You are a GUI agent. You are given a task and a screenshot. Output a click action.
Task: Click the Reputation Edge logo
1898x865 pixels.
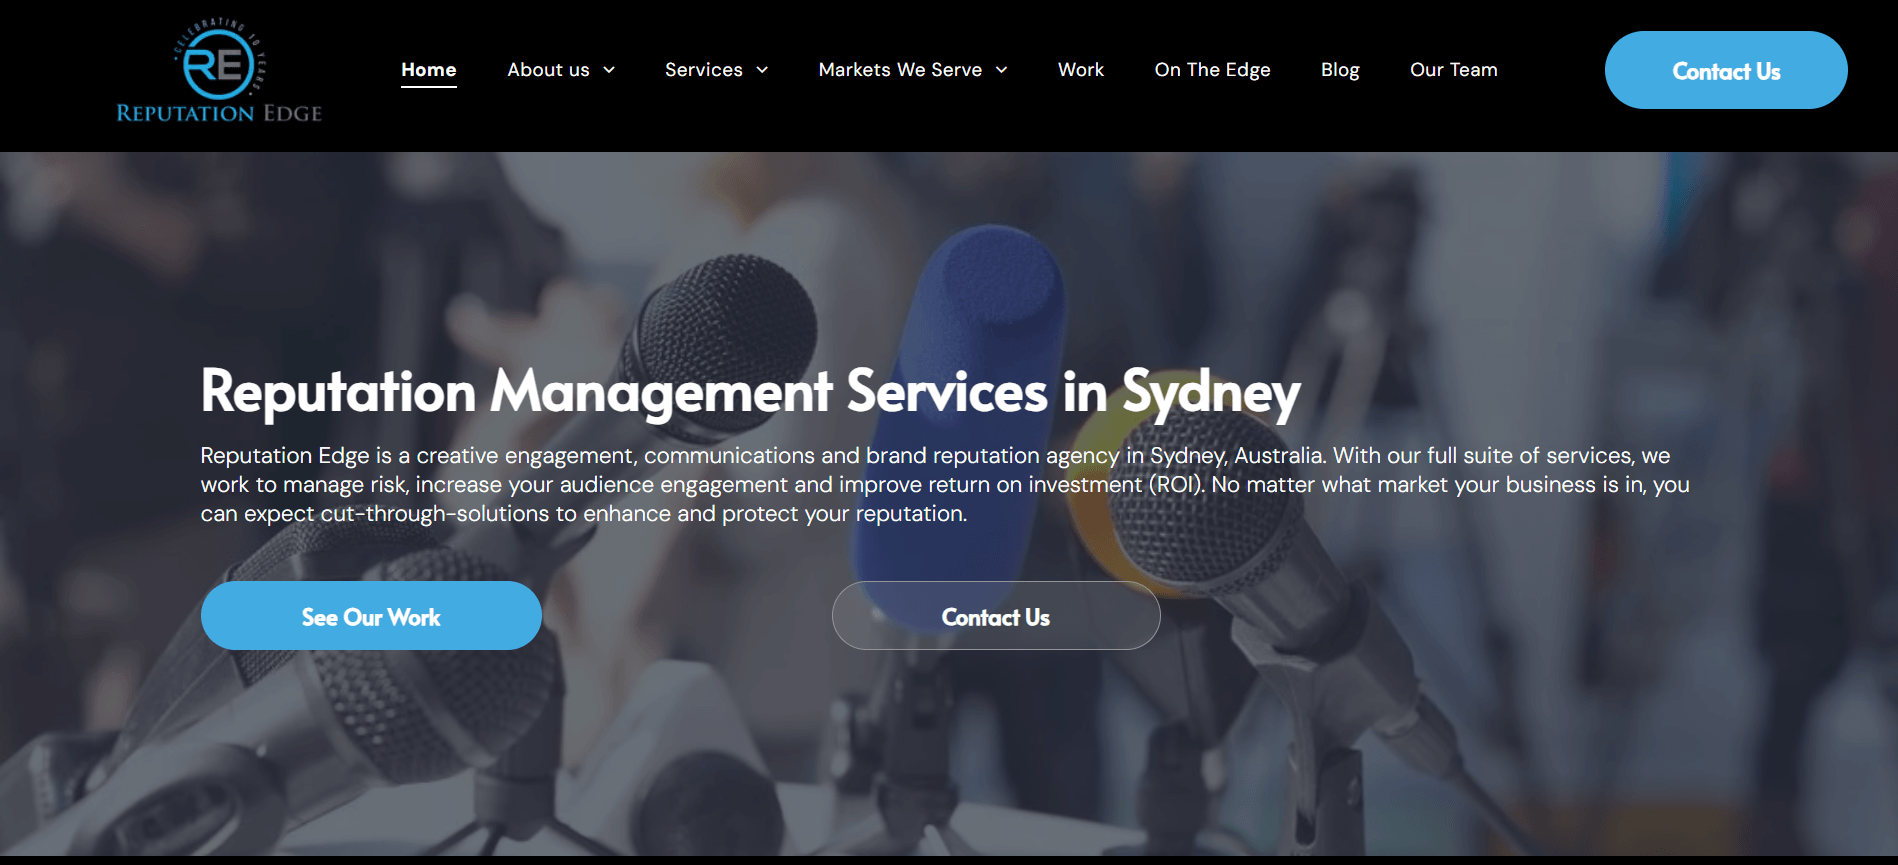219,71
